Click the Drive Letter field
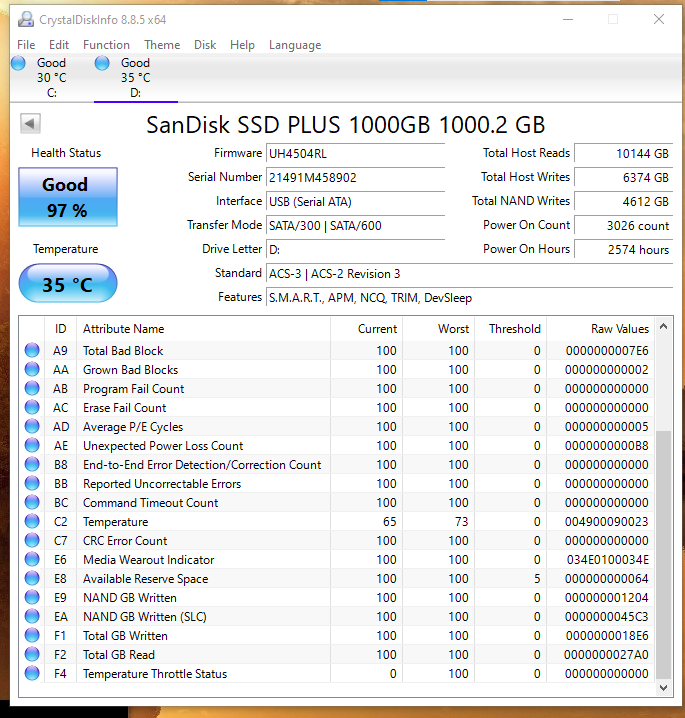This screenshot has height=718, width=685. pos(355,250)
